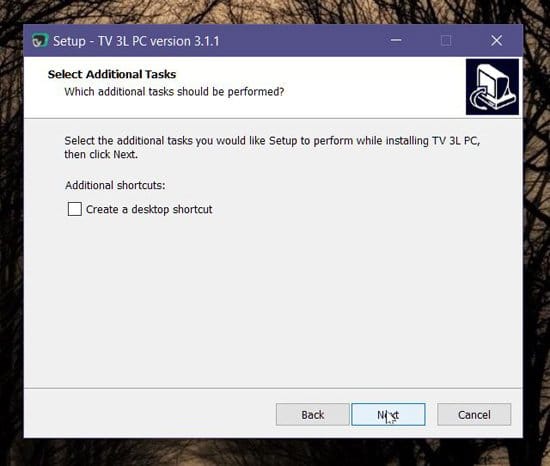Screen dimensions: 550x466
Task: Minimize the Setup window
Action: coord(396,40)
